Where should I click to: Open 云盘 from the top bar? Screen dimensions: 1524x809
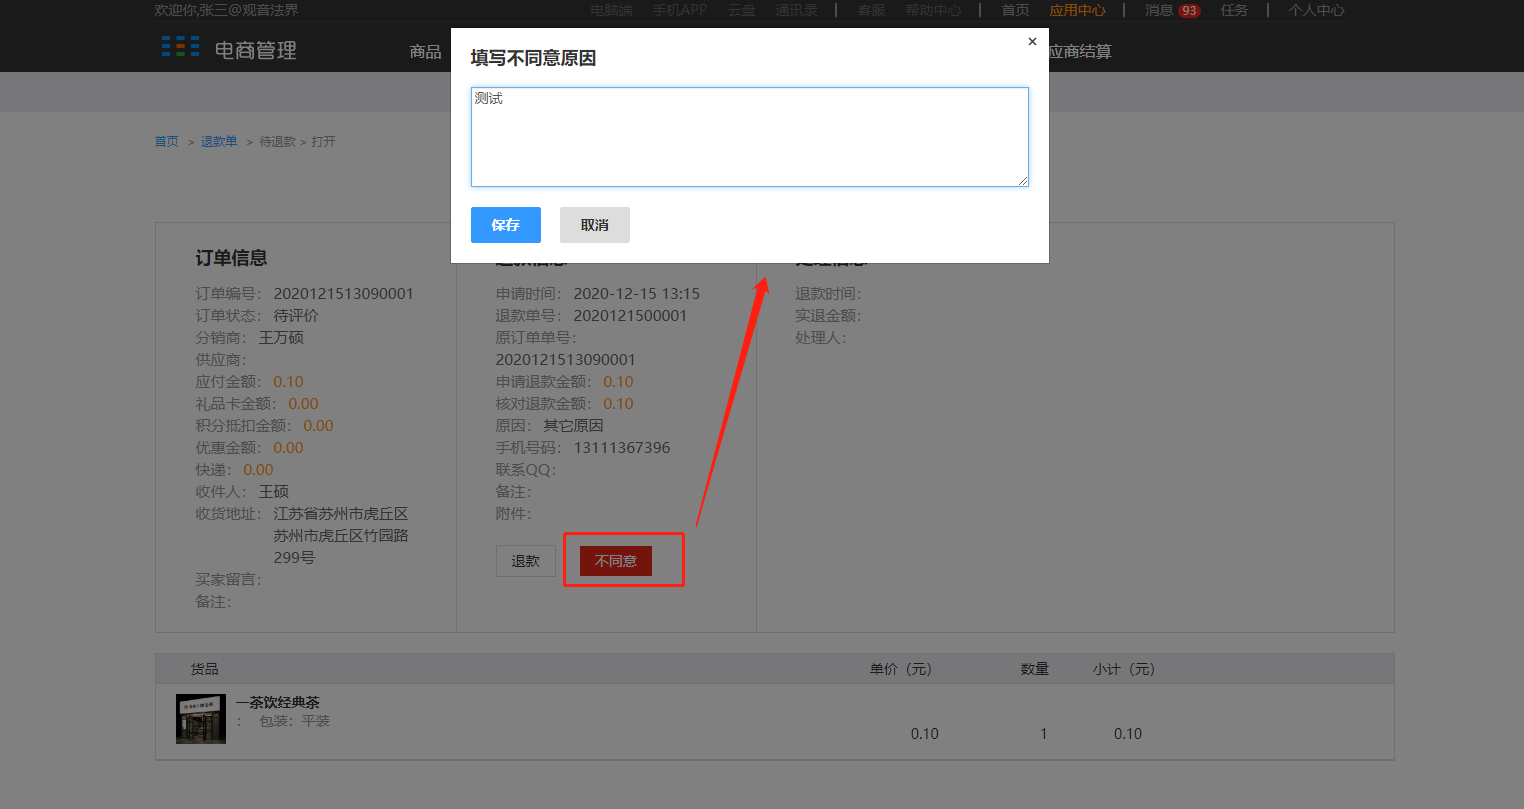741,10
